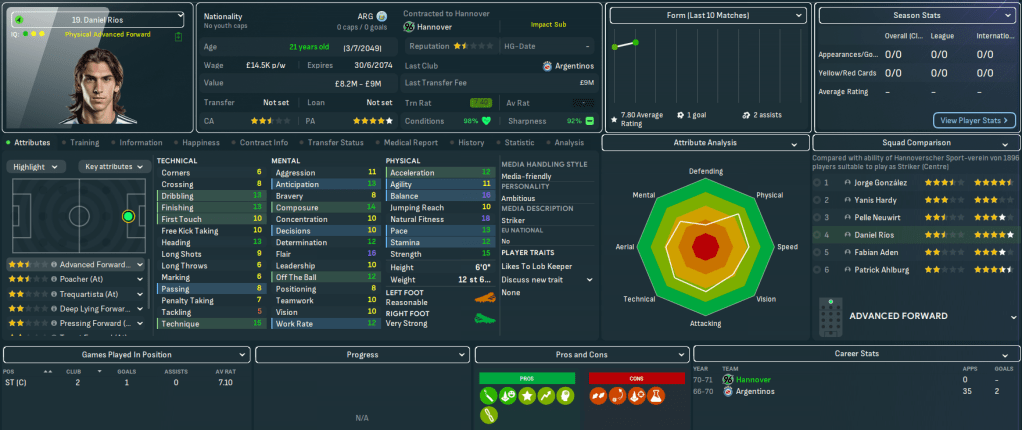
Task: Click the flask icon under Cons
Action: coord(657,395)
